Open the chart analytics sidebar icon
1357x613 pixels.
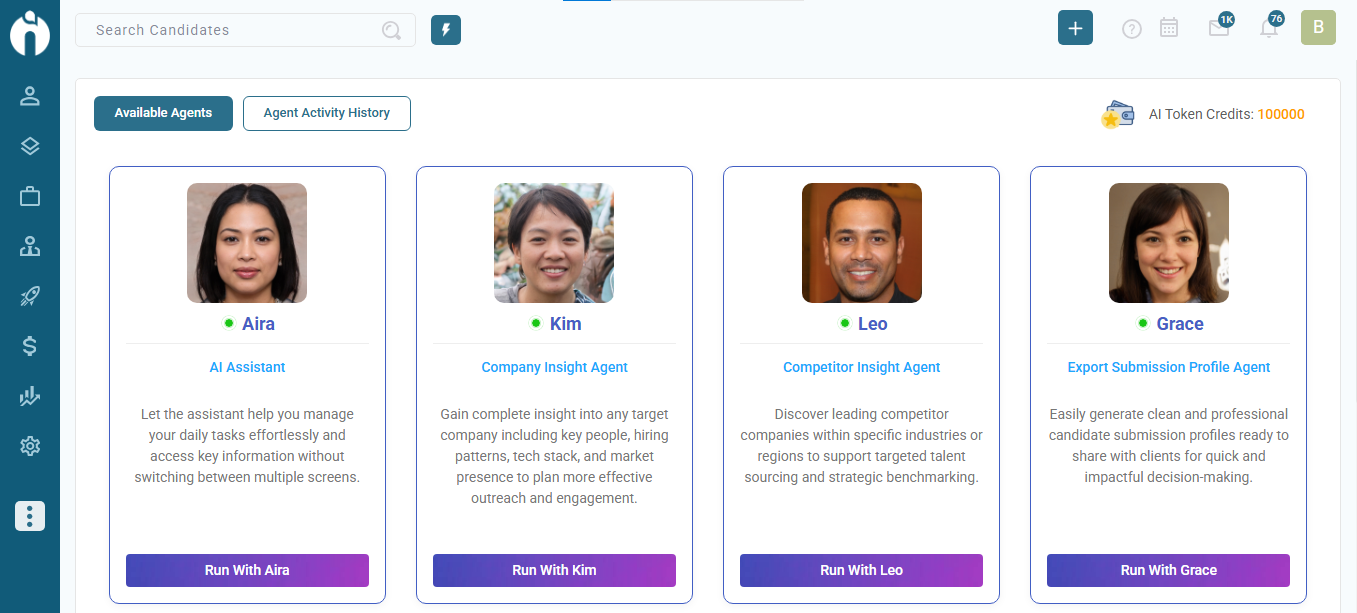(x=30, y=396)
